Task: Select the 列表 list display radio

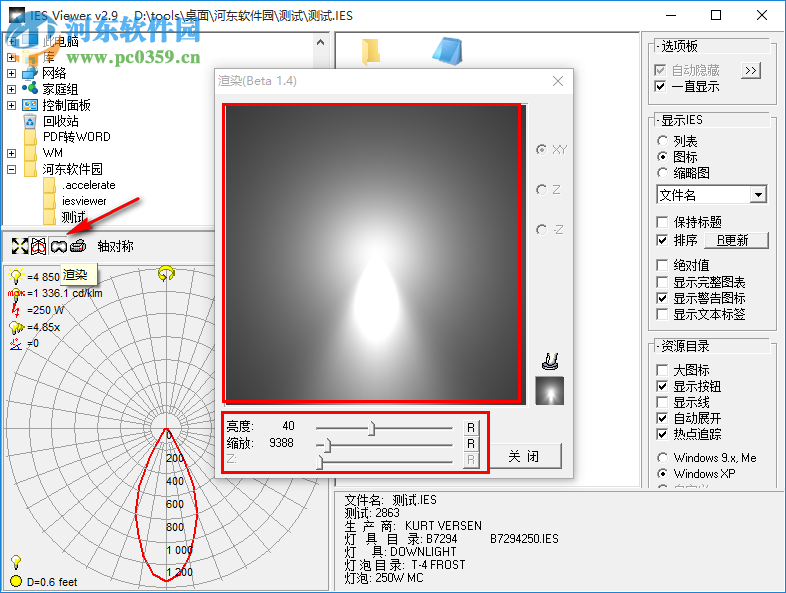Action: coord(662,141)
